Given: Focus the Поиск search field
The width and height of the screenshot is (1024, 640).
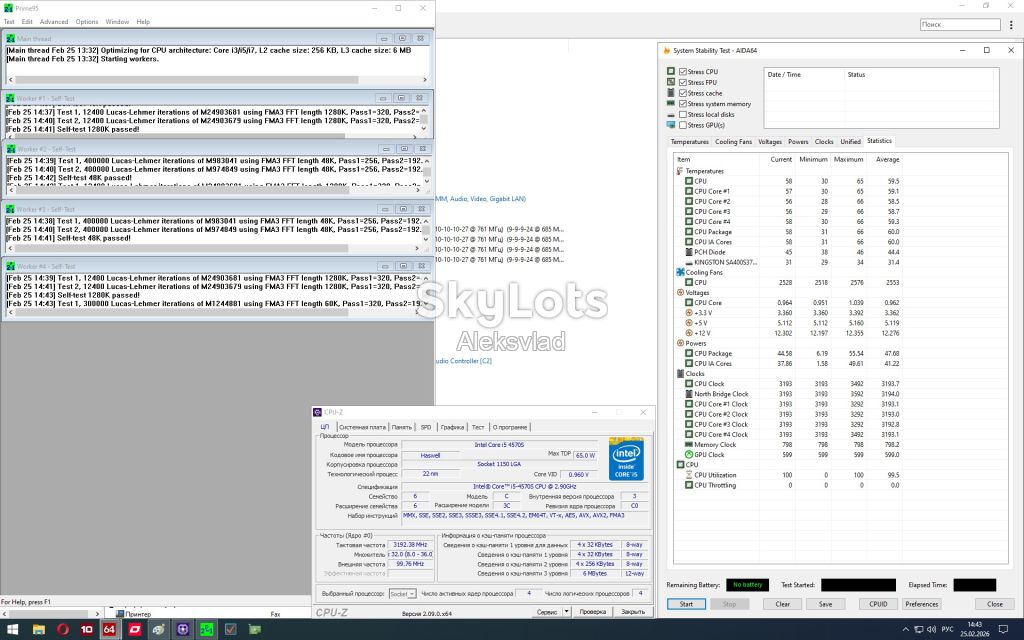Looking at the screenshot, I should [x=960, y=25].
